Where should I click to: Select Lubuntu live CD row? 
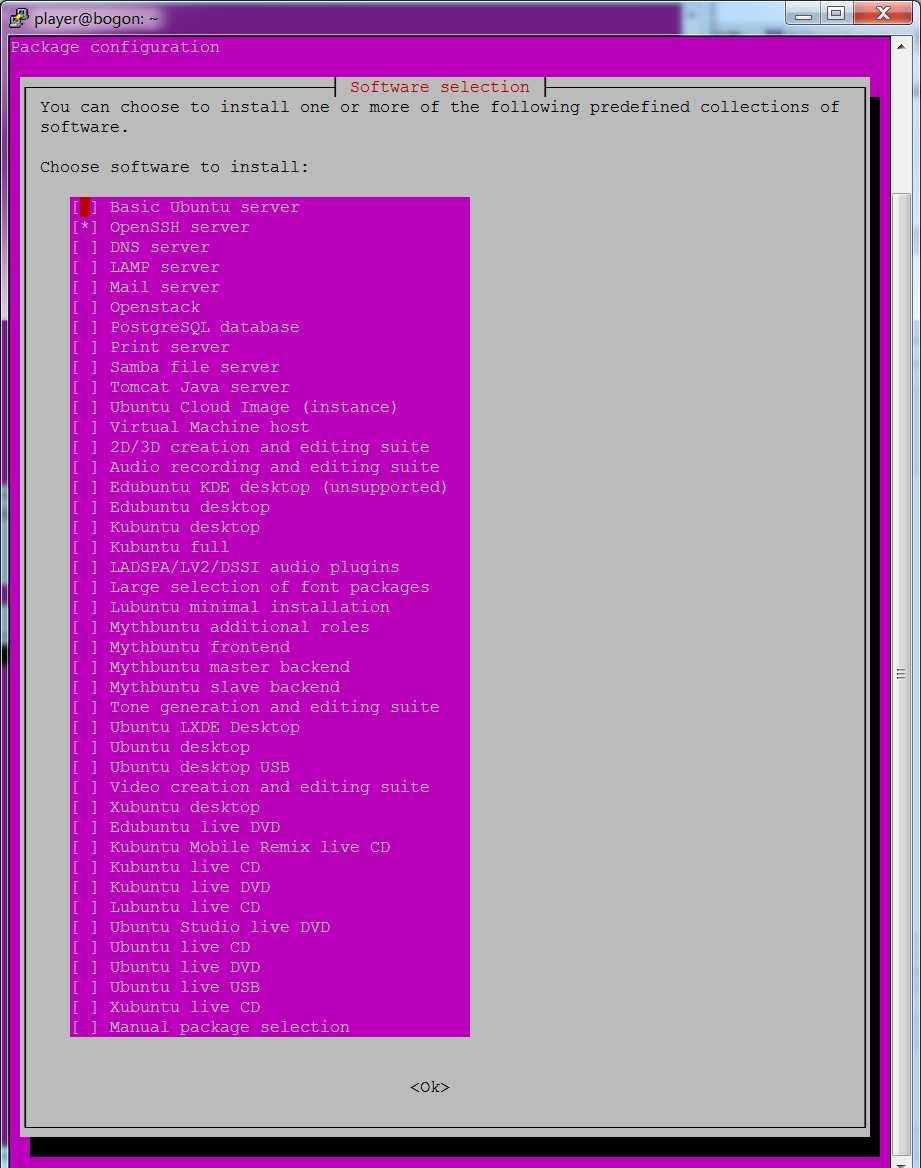pos(270,907)
